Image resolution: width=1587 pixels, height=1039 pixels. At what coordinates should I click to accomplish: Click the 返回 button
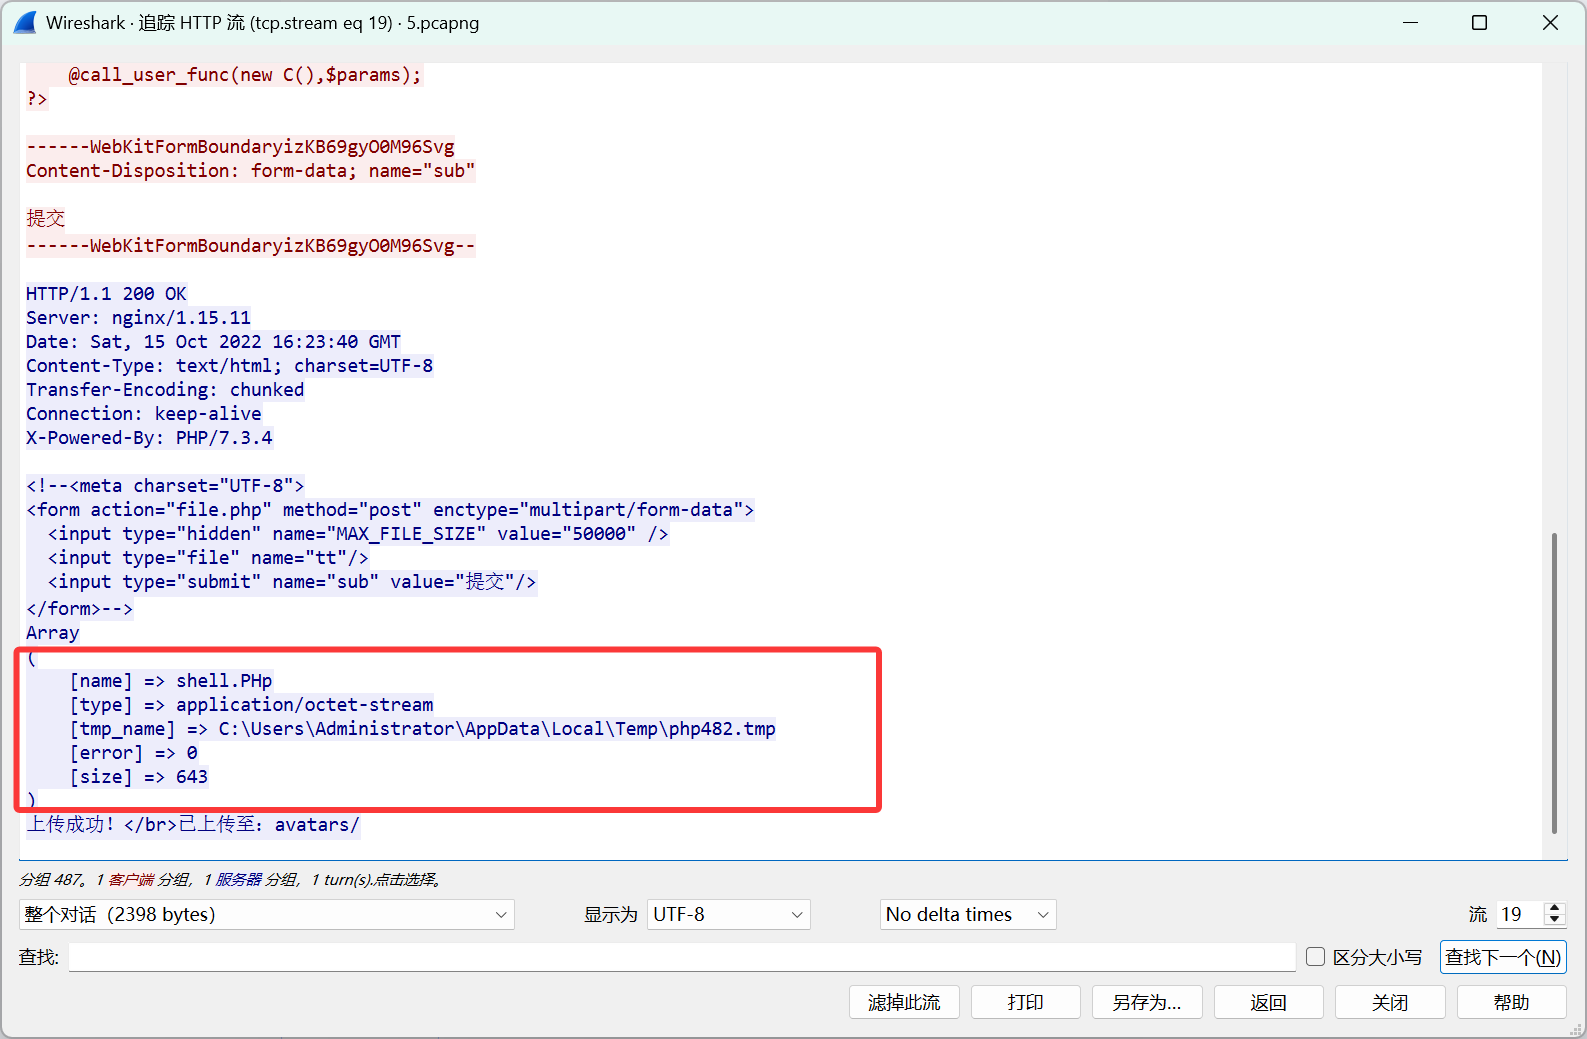[1268, 1002]
